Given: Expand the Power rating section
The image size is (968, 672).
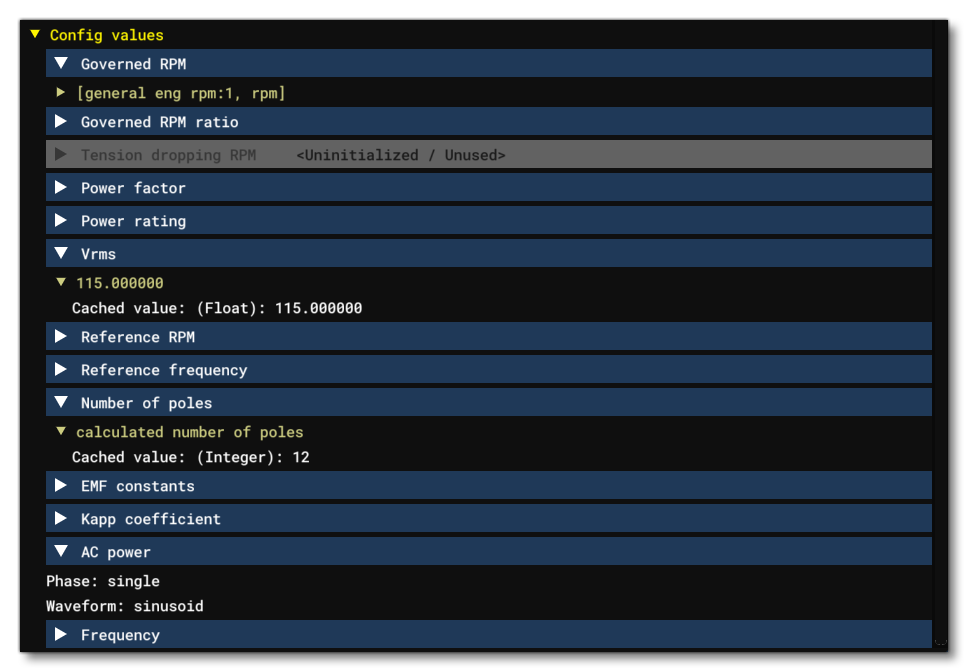Looking at the screenshot, I should [x=60, y=221].
